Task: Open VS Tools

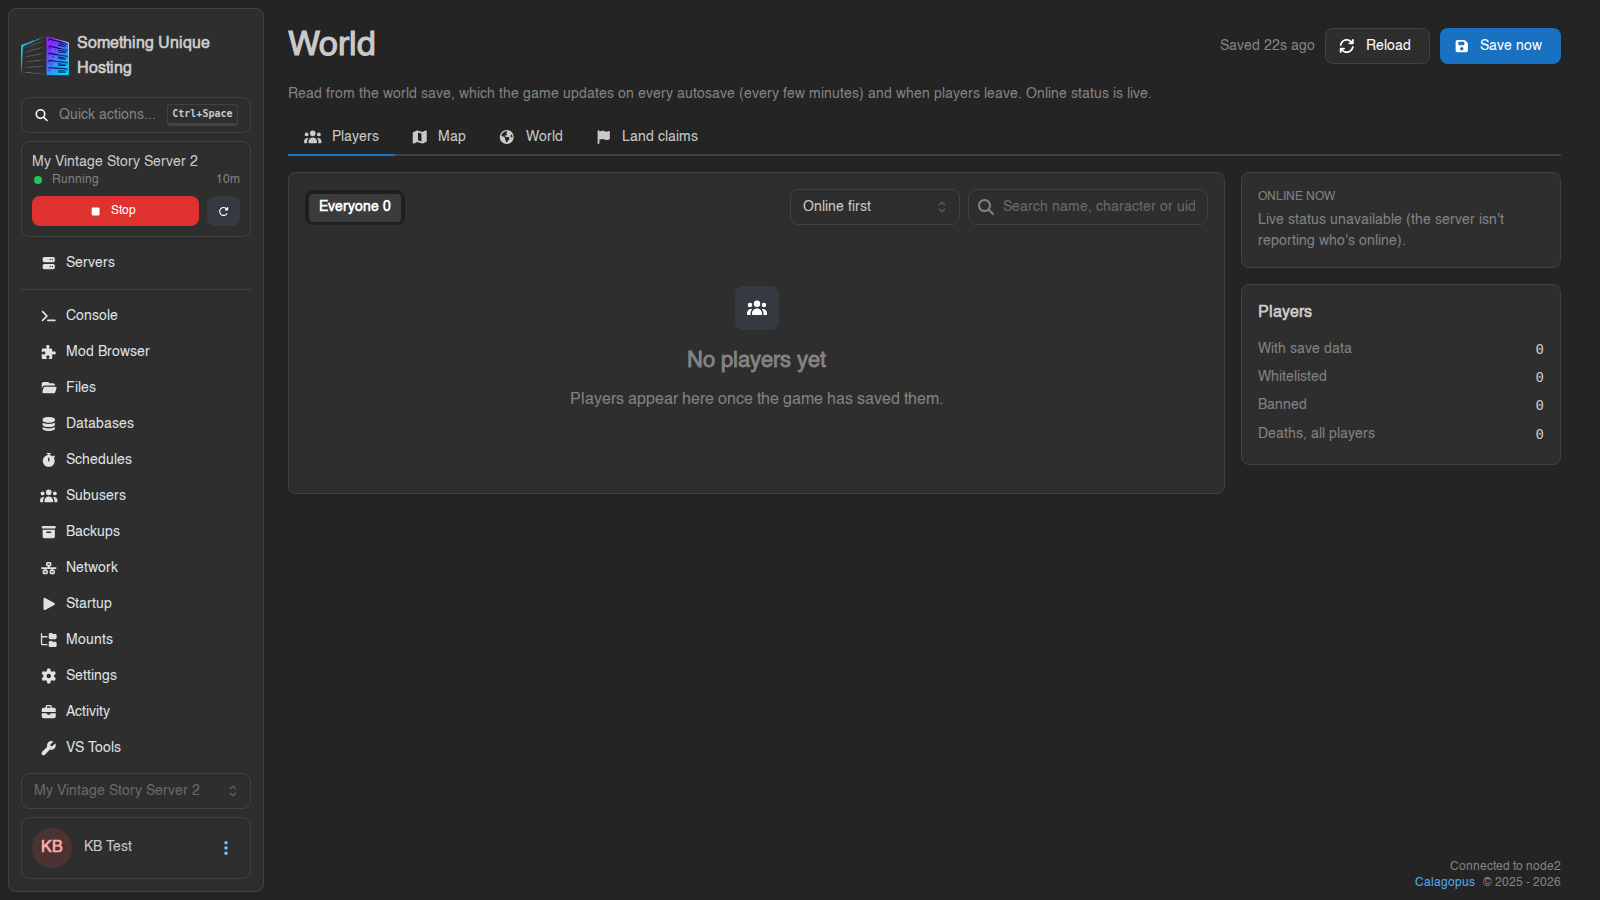Action: [136, 747]
